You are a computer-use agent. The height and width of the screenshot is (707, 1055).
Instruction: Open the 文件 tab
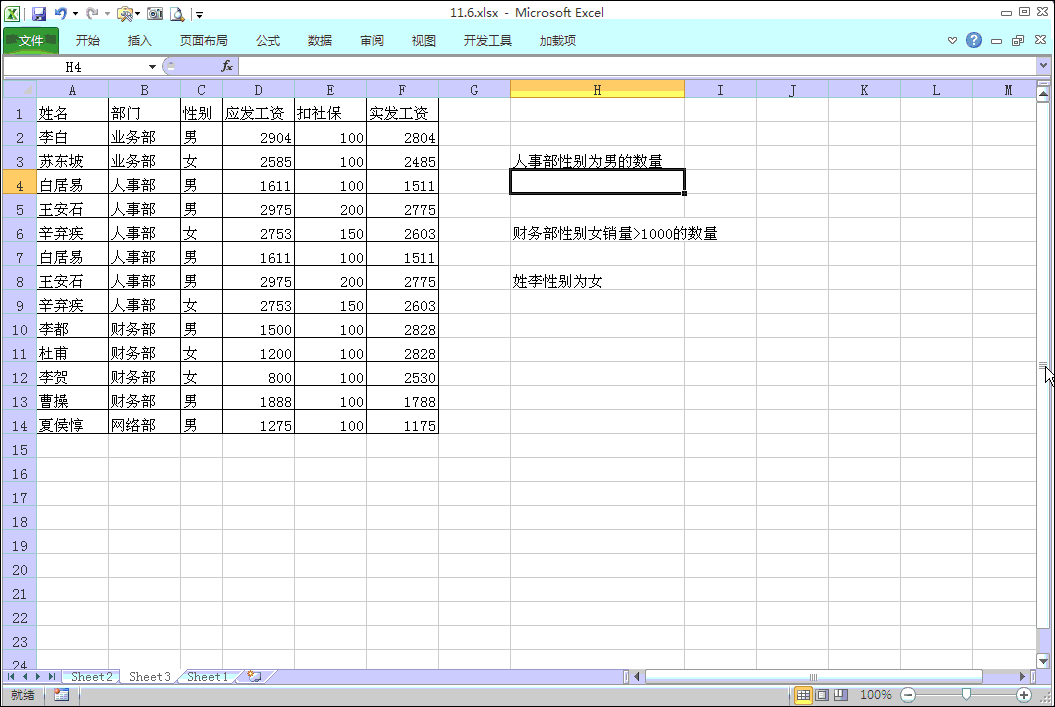point(31,40)
